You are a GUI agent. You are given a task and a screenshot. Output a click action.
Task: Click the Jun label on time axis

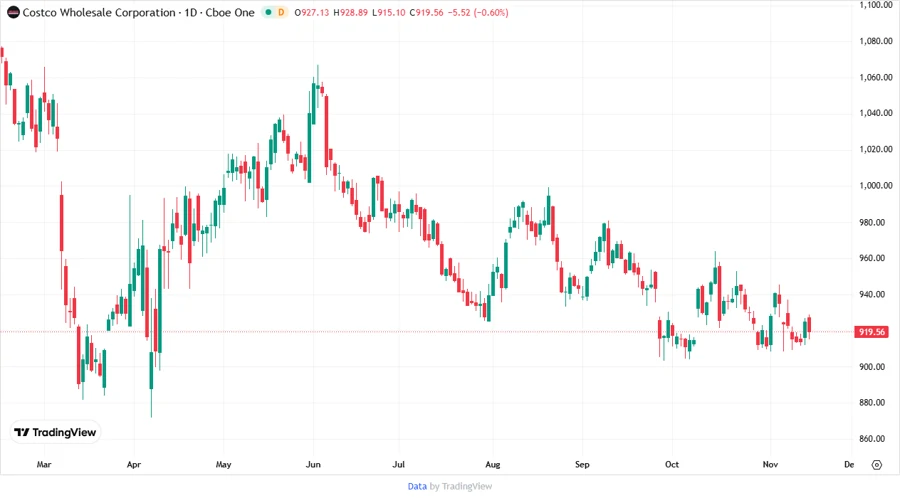pyautogui.click(x=313, y=464)
